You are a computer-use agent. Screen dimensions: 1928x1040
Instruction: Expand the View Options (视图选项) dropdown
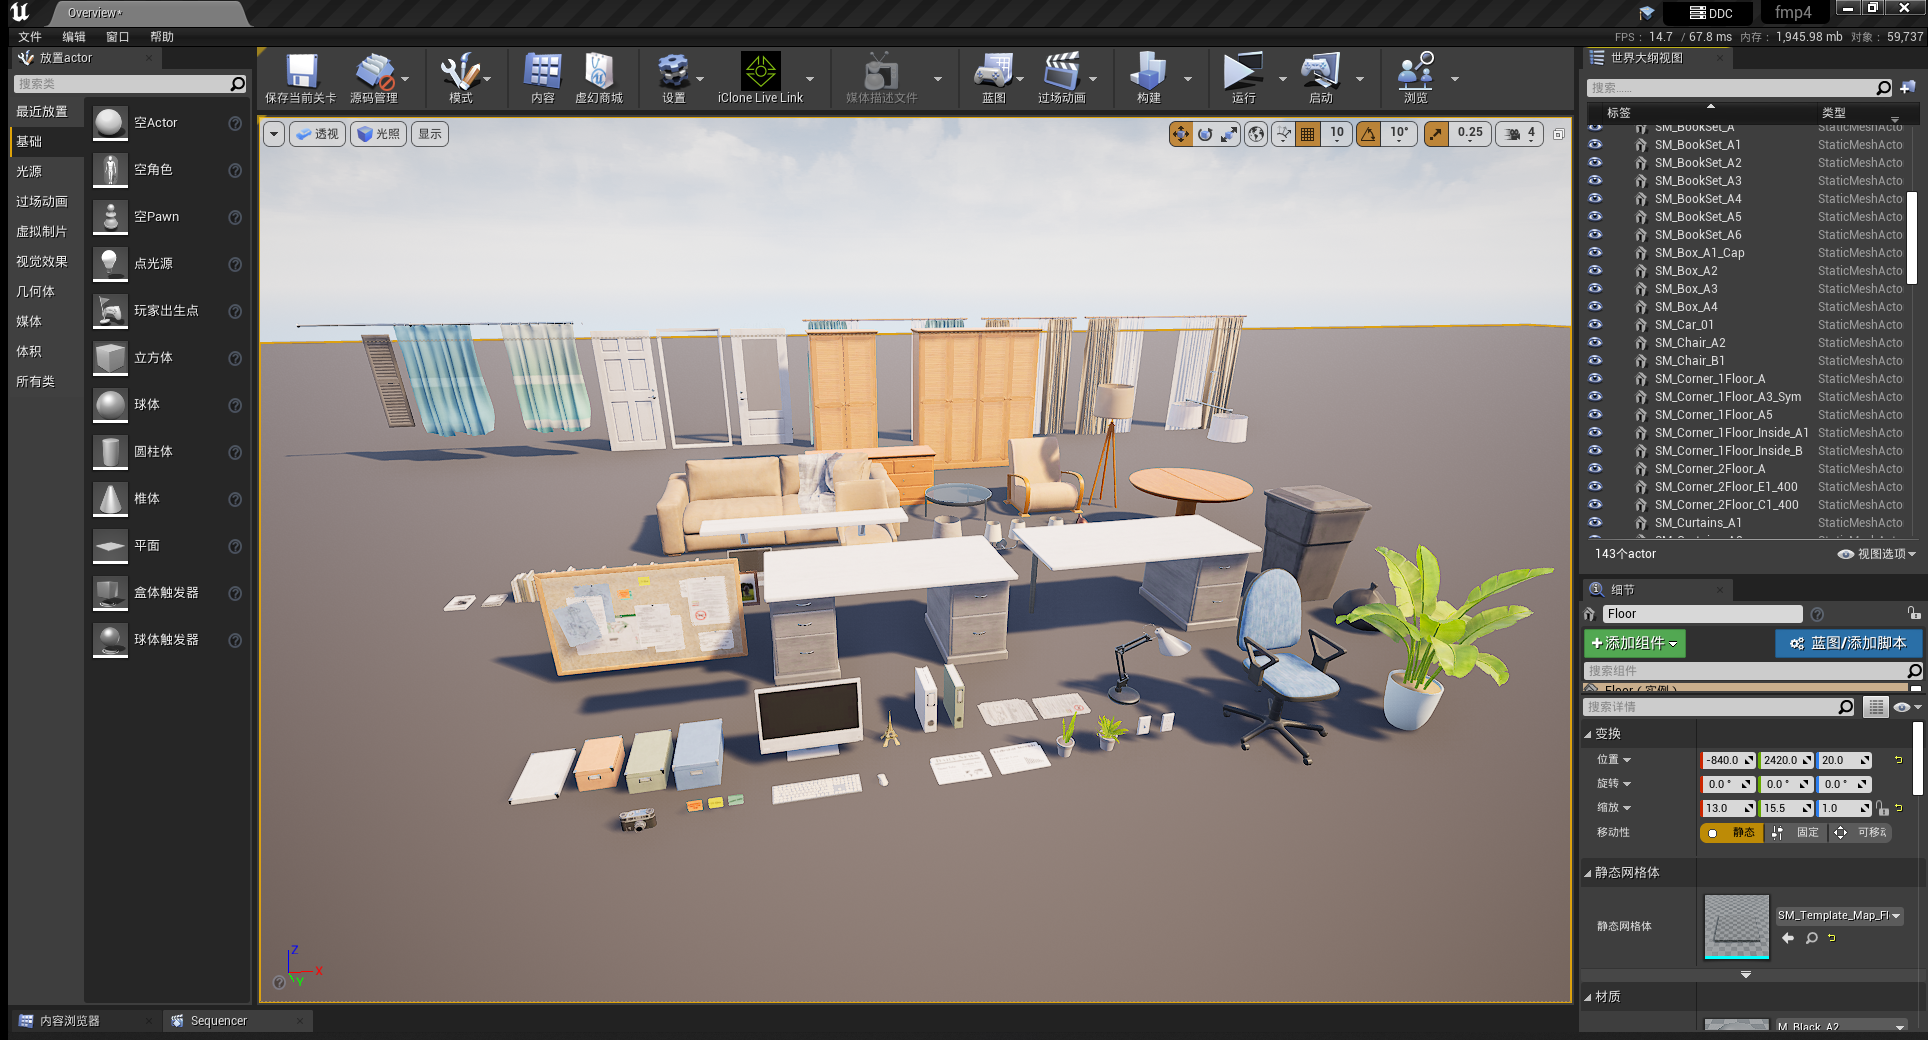pos(1877,554)
